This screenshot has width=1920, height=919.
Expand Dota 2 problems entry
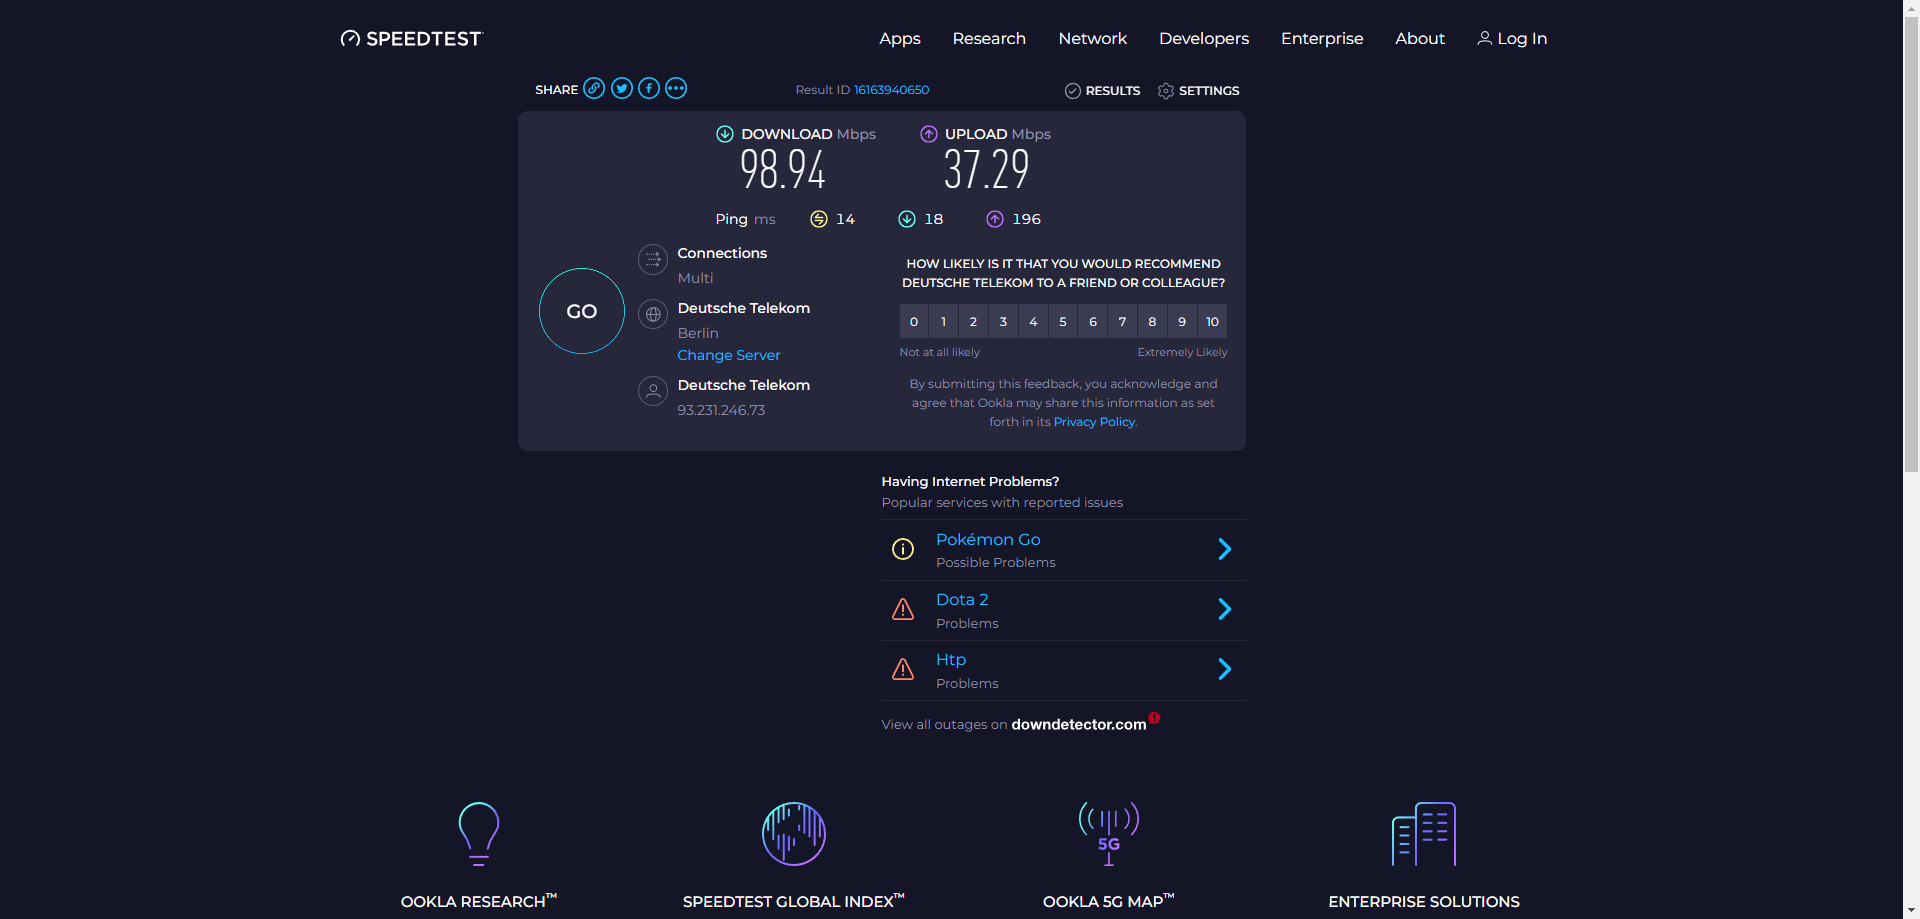1224,609
